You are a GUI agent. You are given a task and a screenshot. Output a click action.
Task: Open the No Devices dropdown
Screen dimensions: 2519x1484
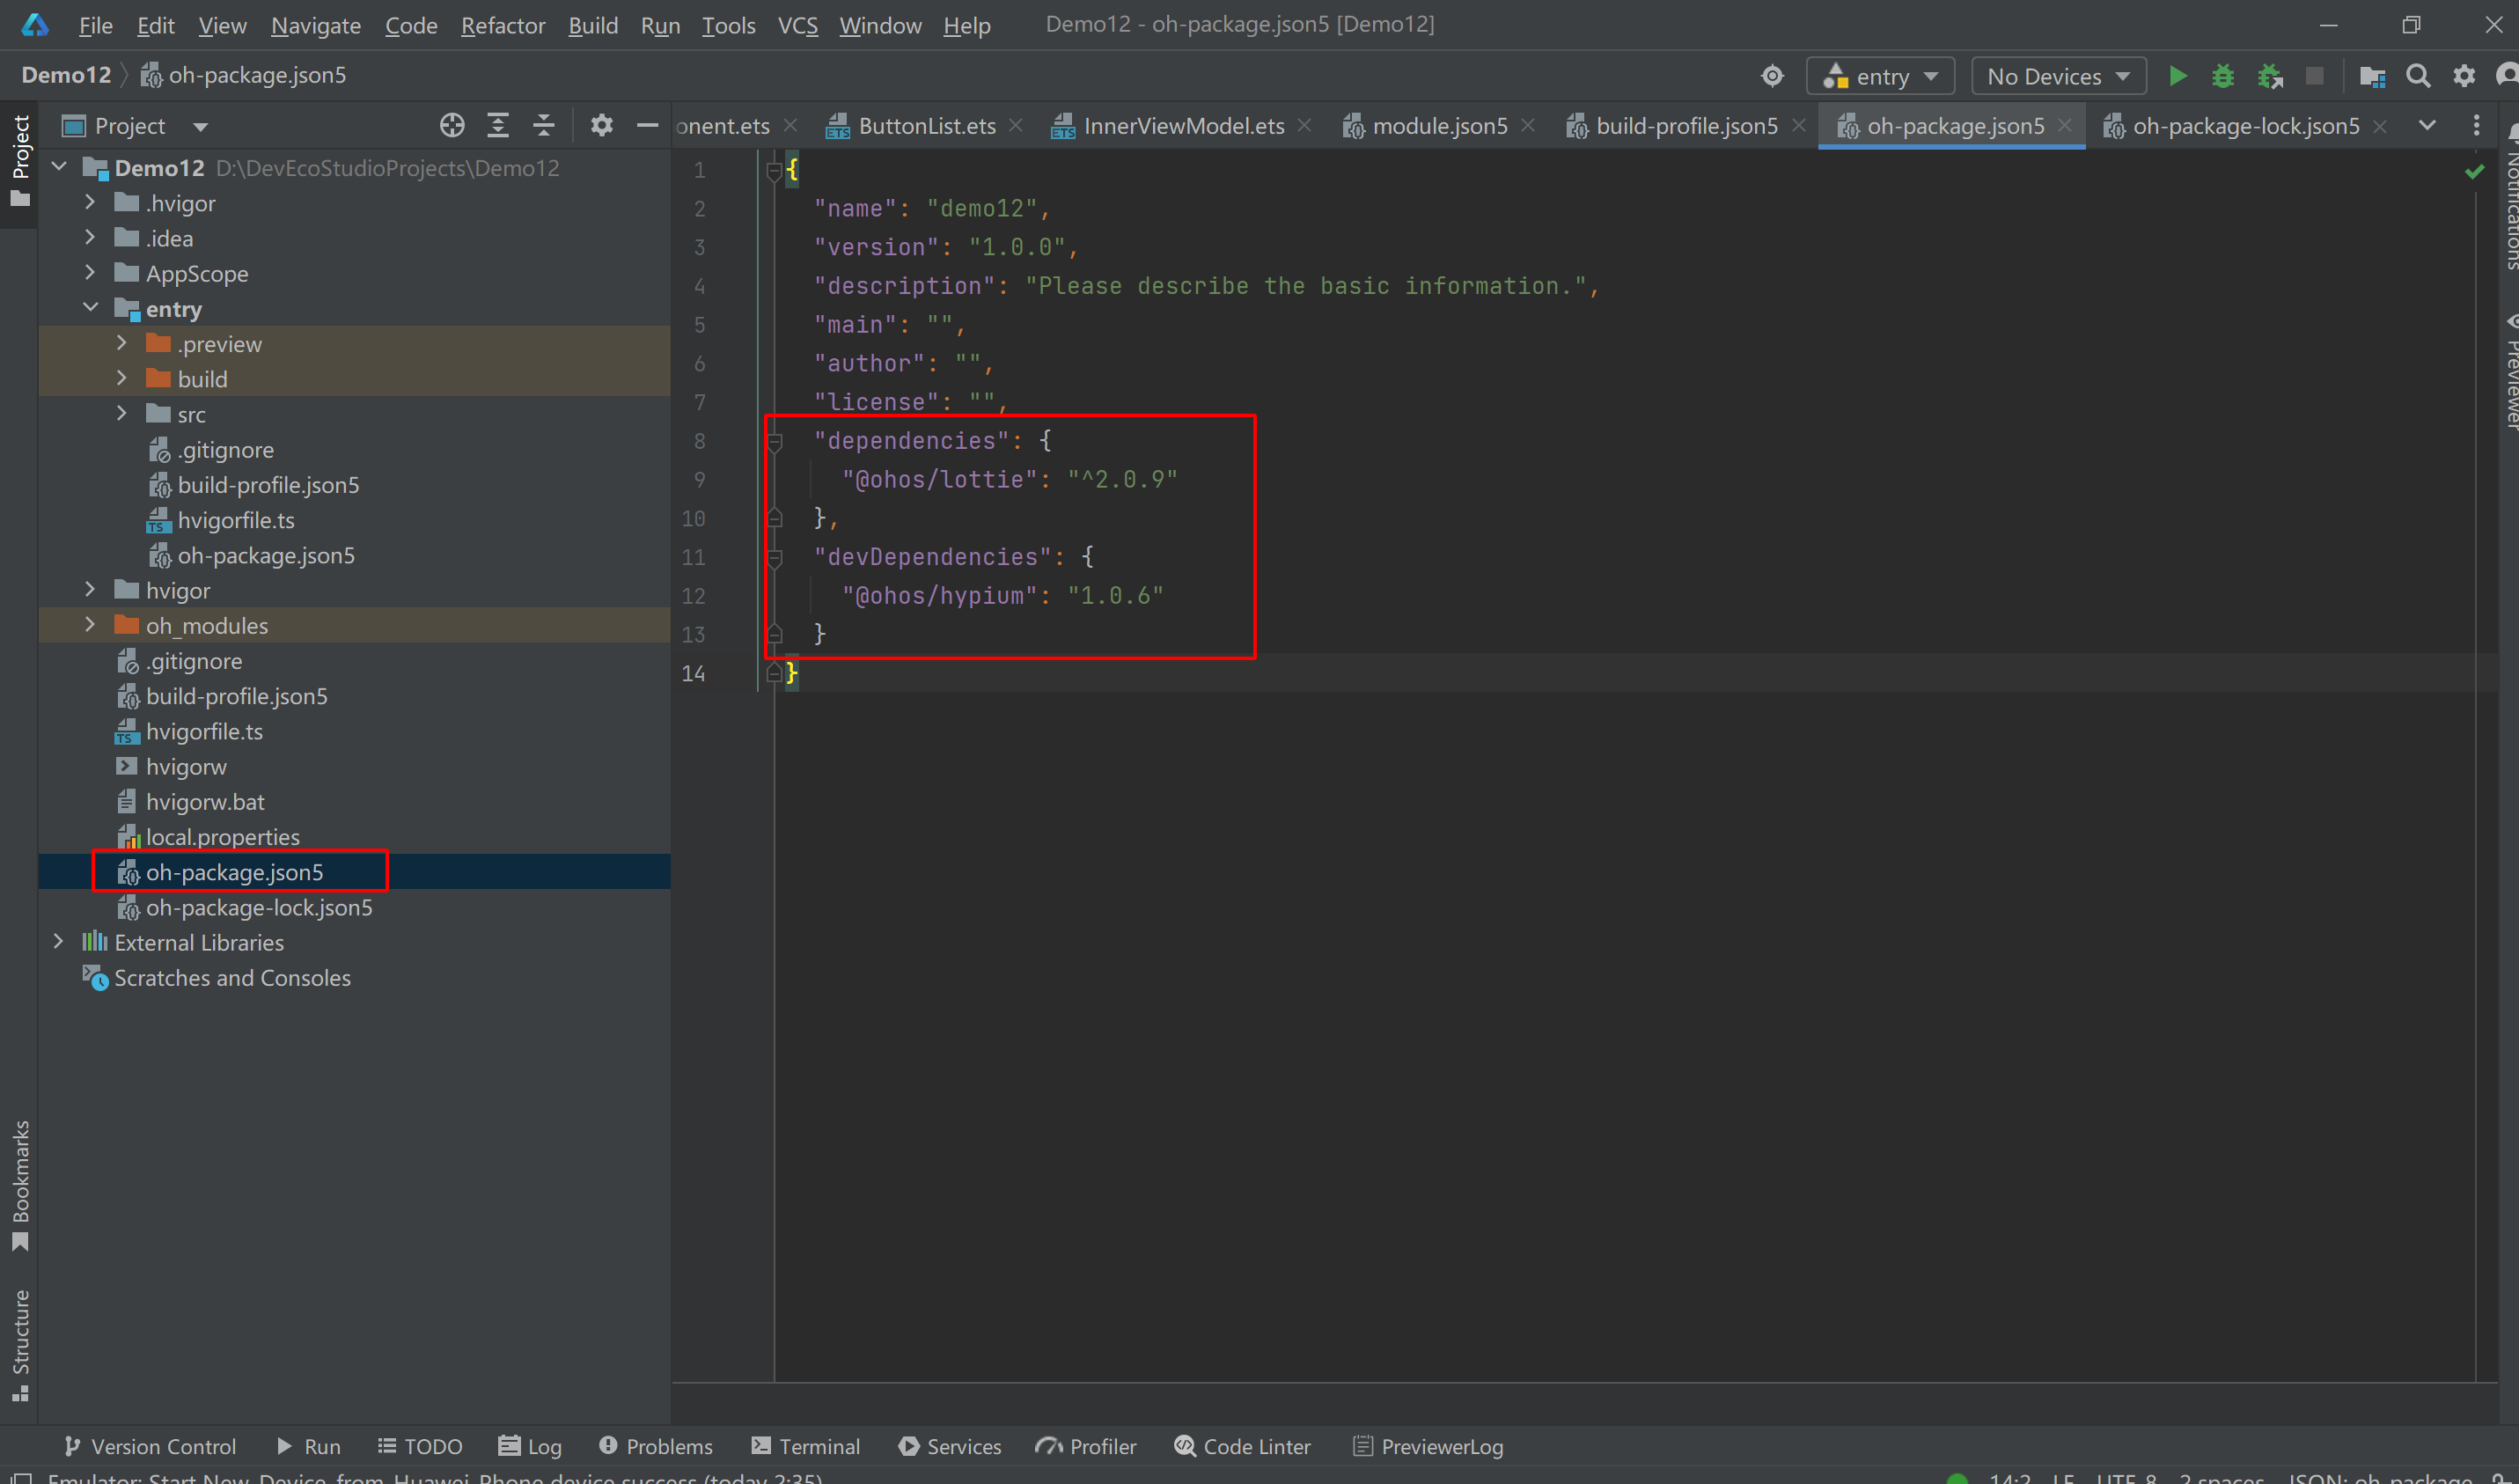2058,76
